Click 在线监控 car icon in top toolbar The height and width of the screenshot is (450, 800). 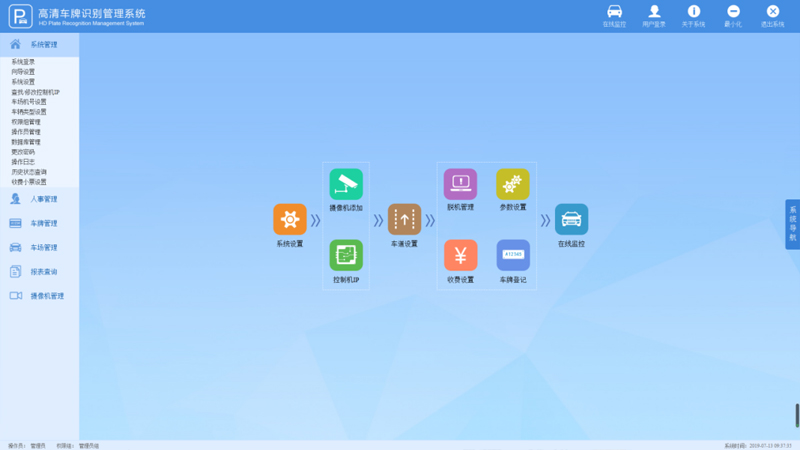[x=614, y=14]
